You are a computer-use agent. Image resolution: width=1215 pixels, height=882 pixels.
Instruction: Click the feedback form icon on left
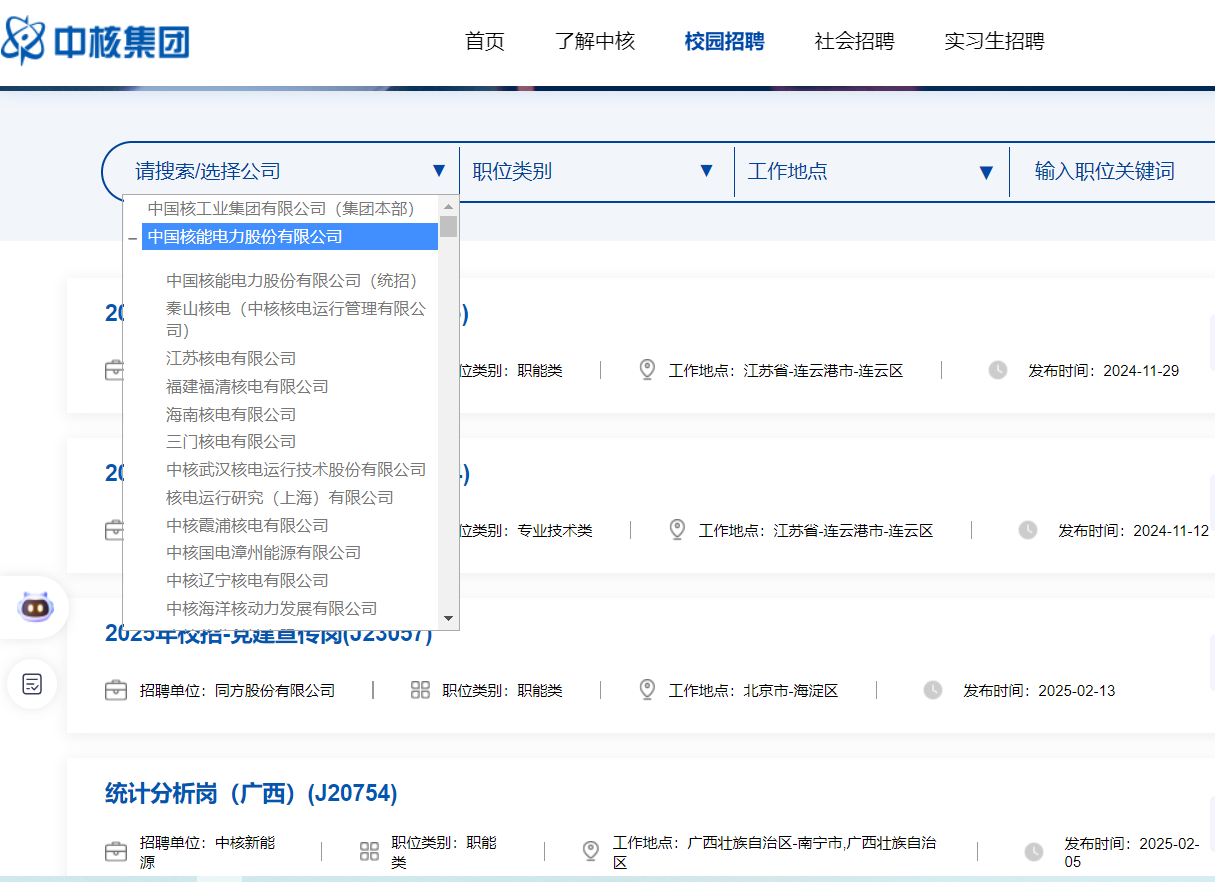[x=33, y=684]
